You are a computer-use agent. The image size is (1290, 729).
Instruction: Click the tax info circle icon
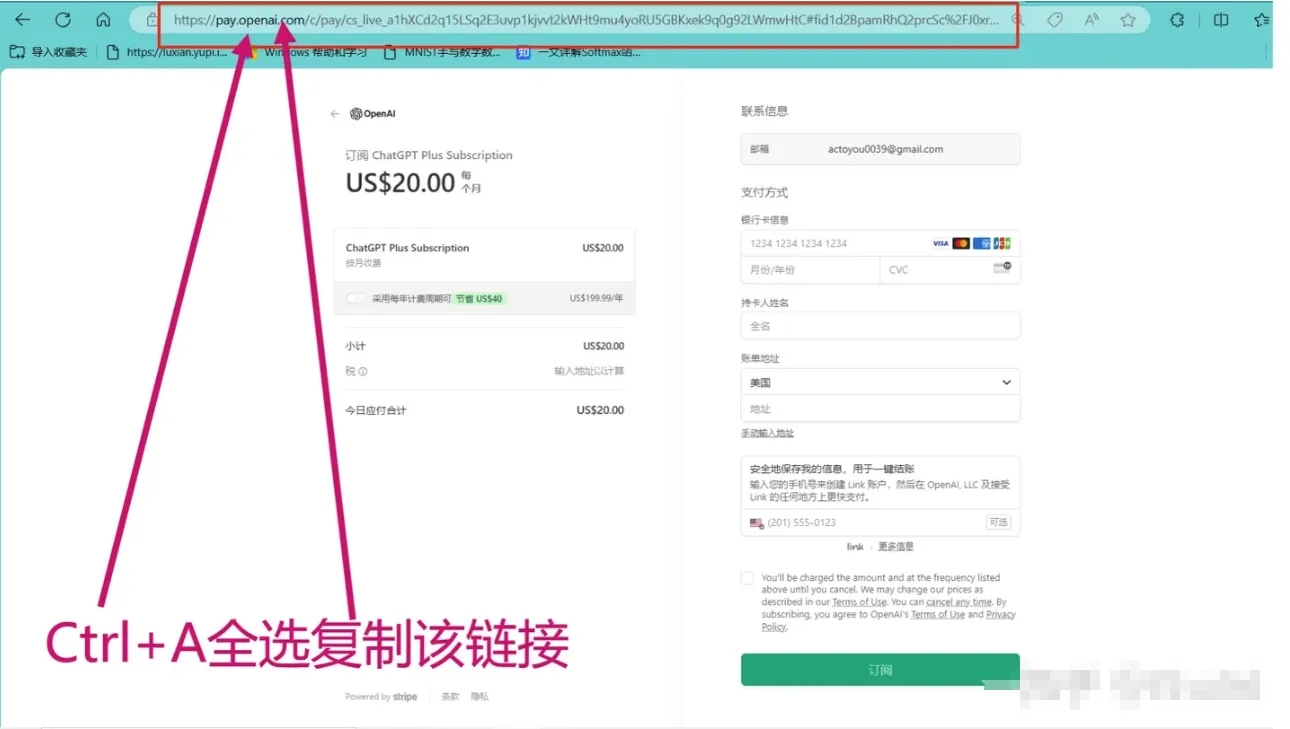coord(363,371)
